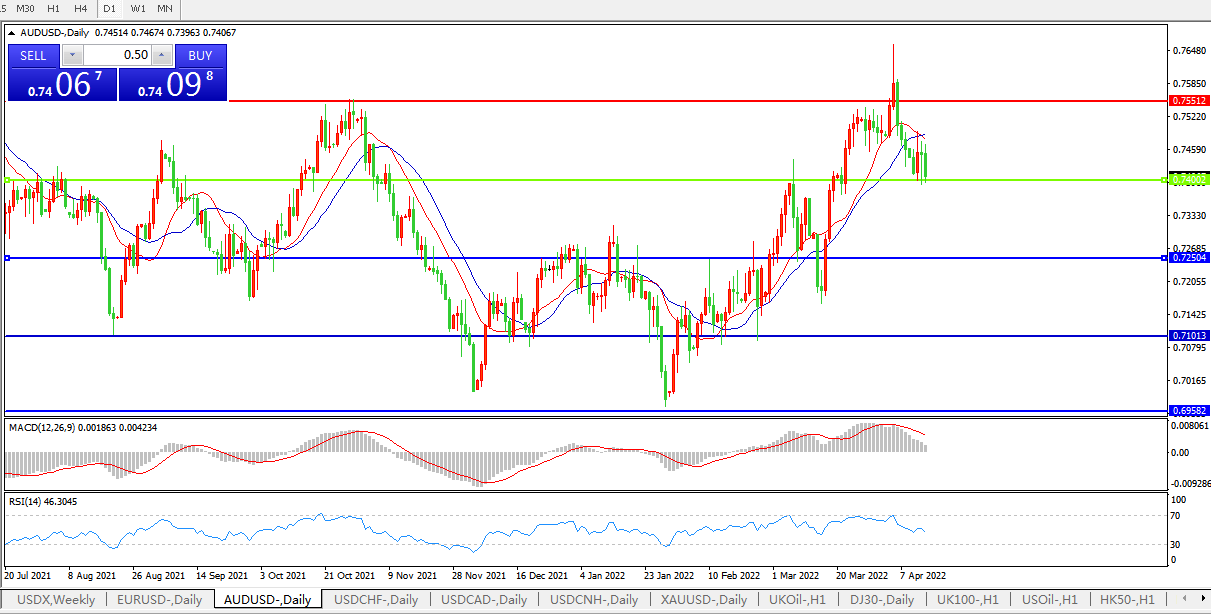The image size is (1211, 614).
Task: Click the BUY button
Action: pos(200,56)
